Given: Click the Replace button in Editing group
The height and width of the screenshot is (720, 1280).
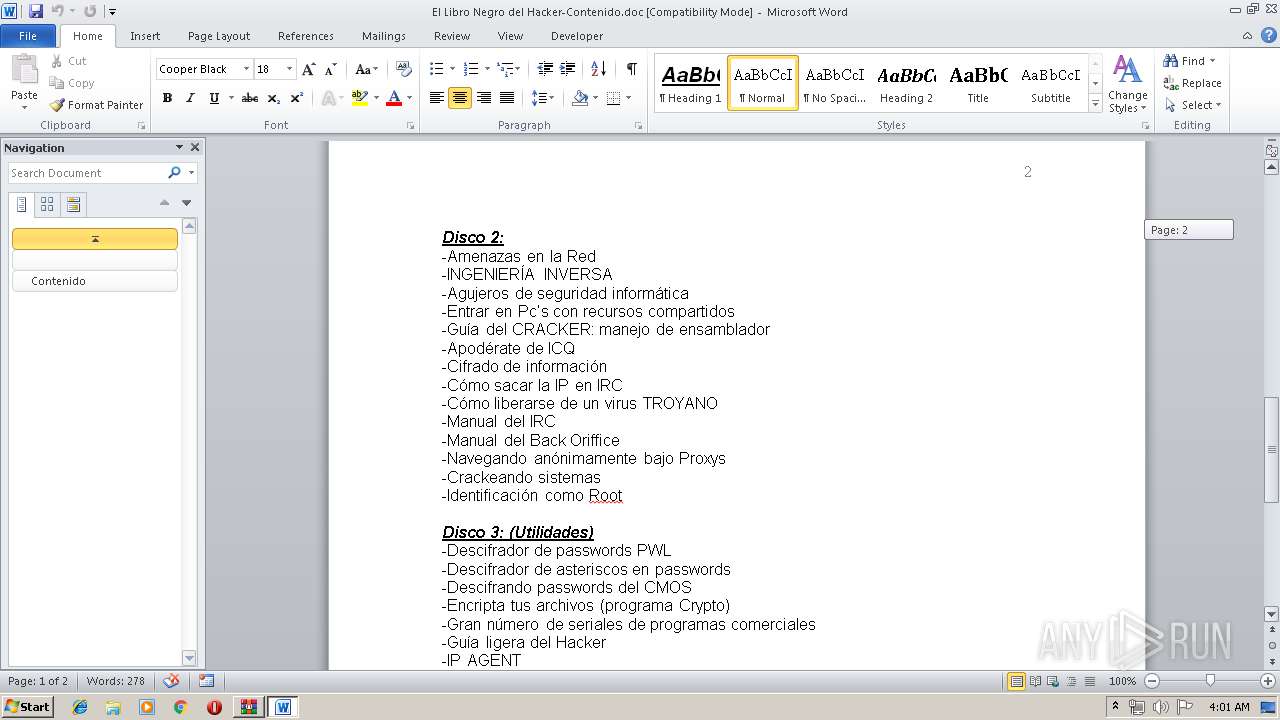Looking at the screenshot, I should [x=1192, y=83].
